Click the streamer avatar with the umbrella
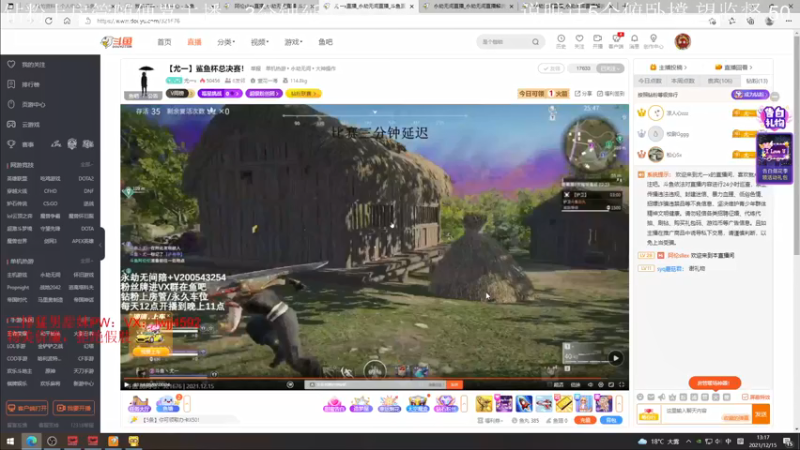800x450 pixels. click(x=144, y=80)
